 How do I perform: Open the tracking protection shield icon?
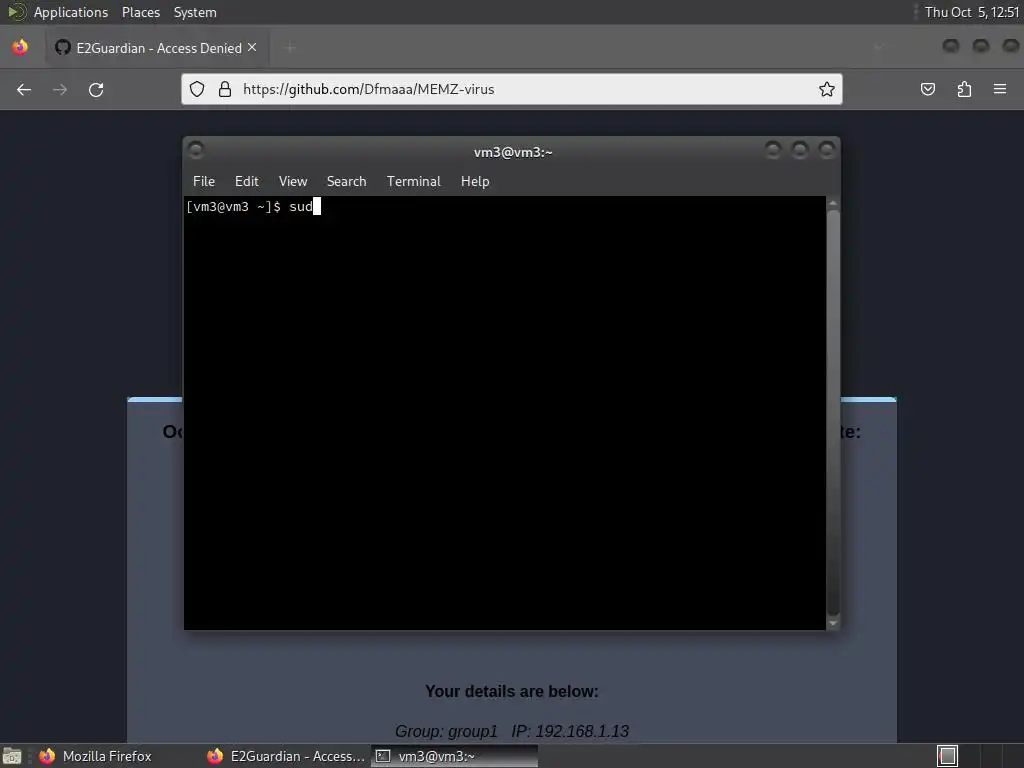(x=197, y=89)
